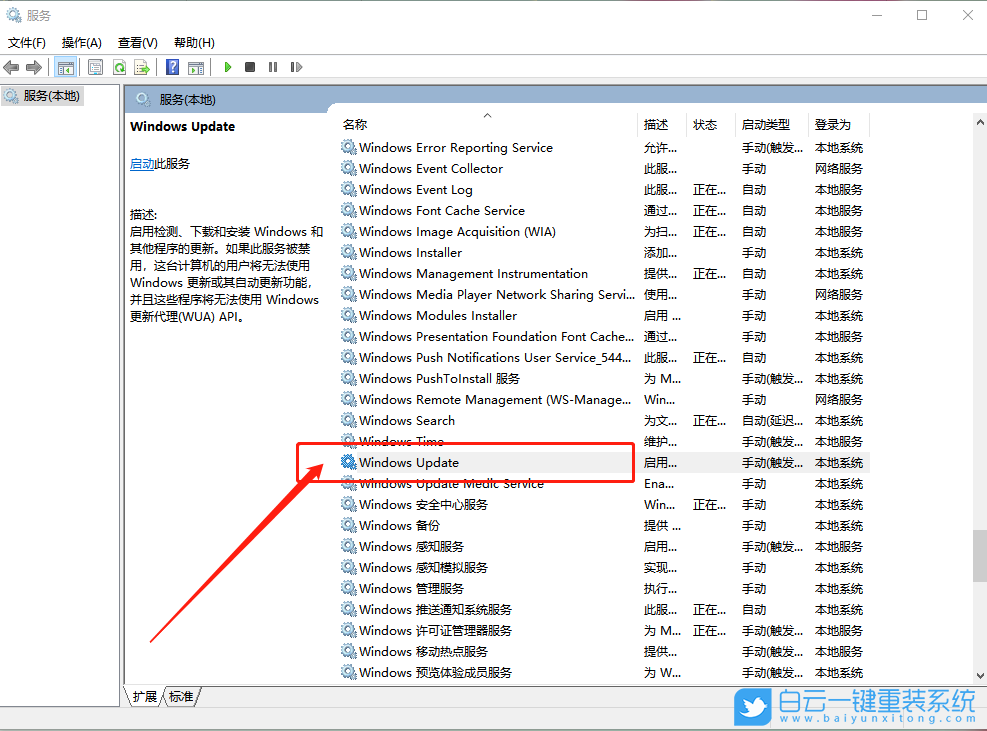
Task: Select the Start Service green play icon
Action: point(227,67)
